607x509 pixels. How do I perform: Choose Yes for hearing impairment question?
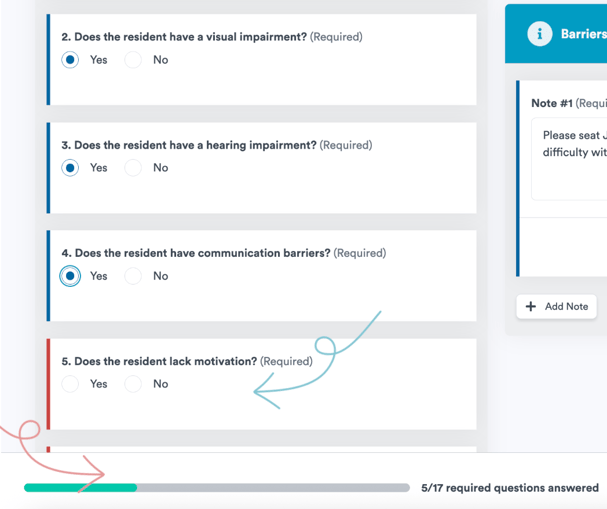[x=70, y=168]
